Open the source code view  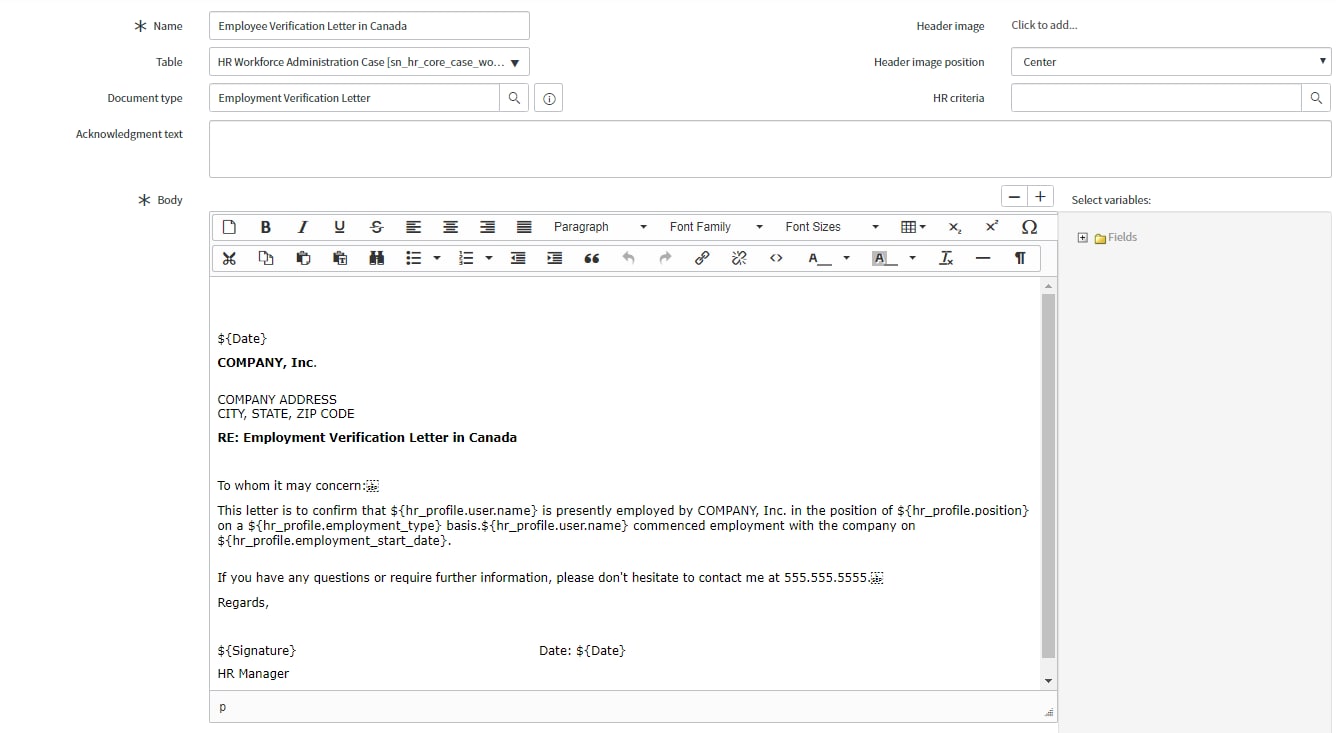(x=776, y=258)
